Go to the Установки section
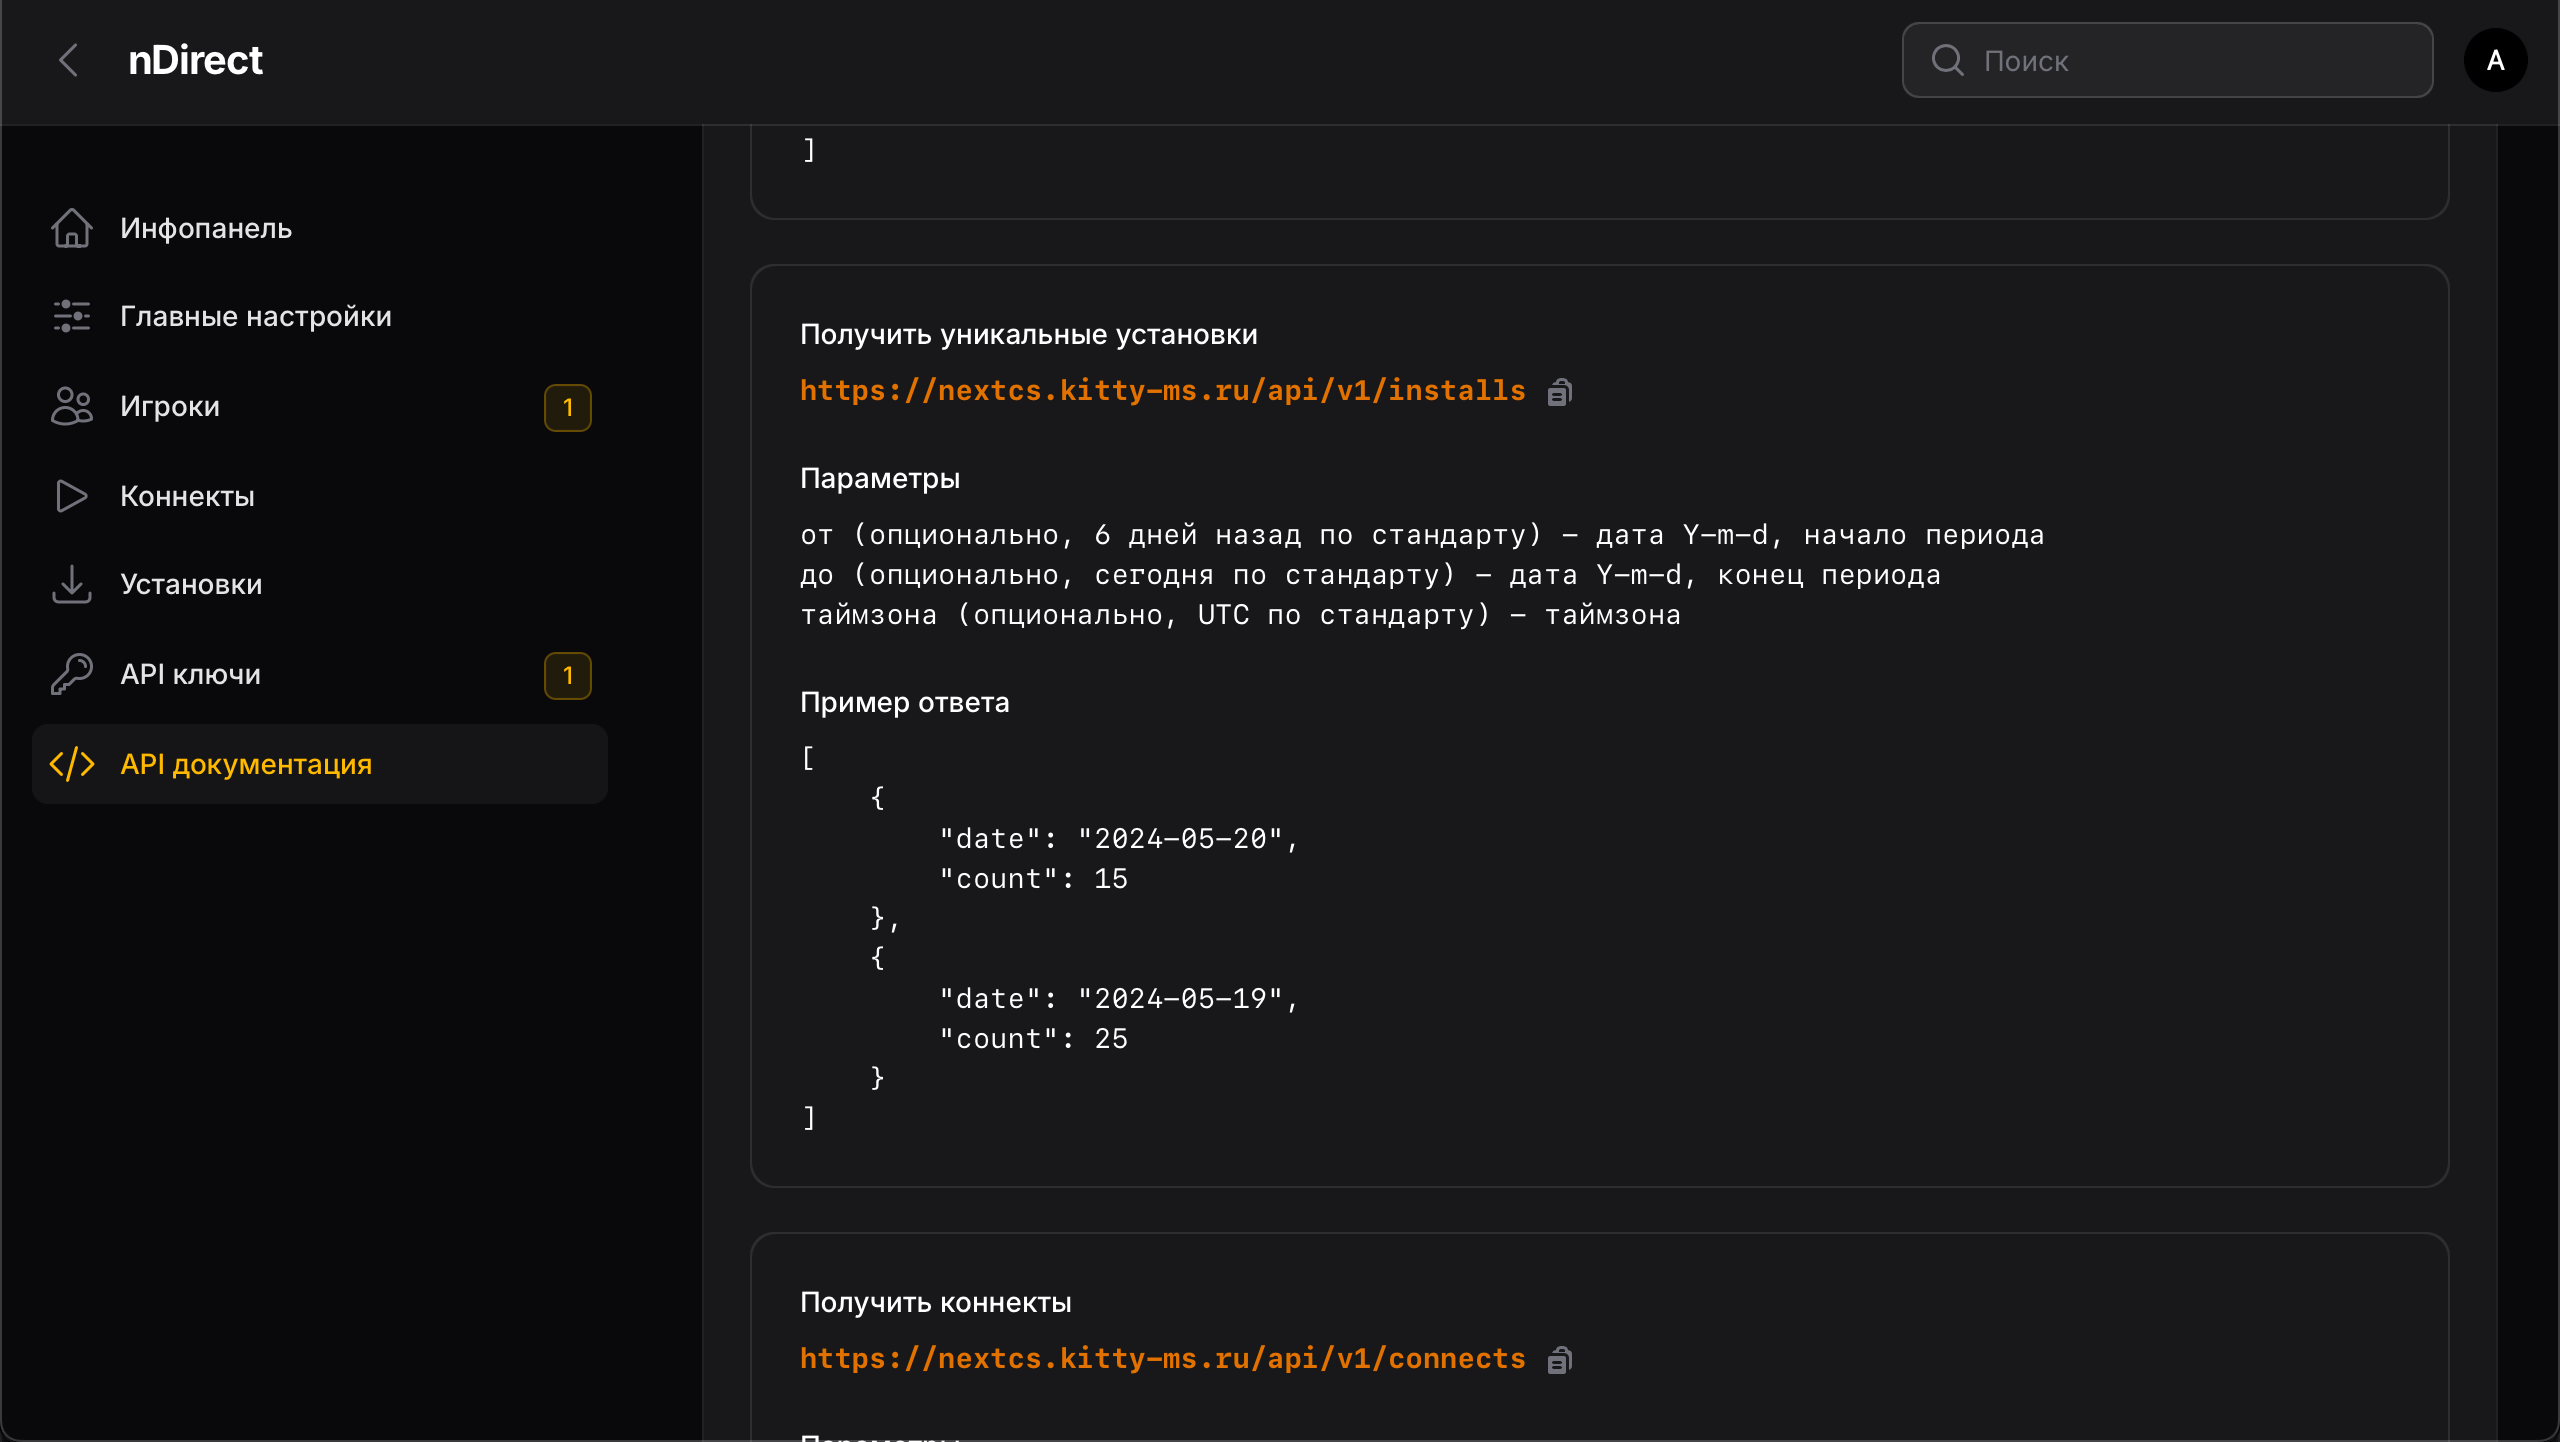Screen dimensions: 2560x1442 point(191,584)
